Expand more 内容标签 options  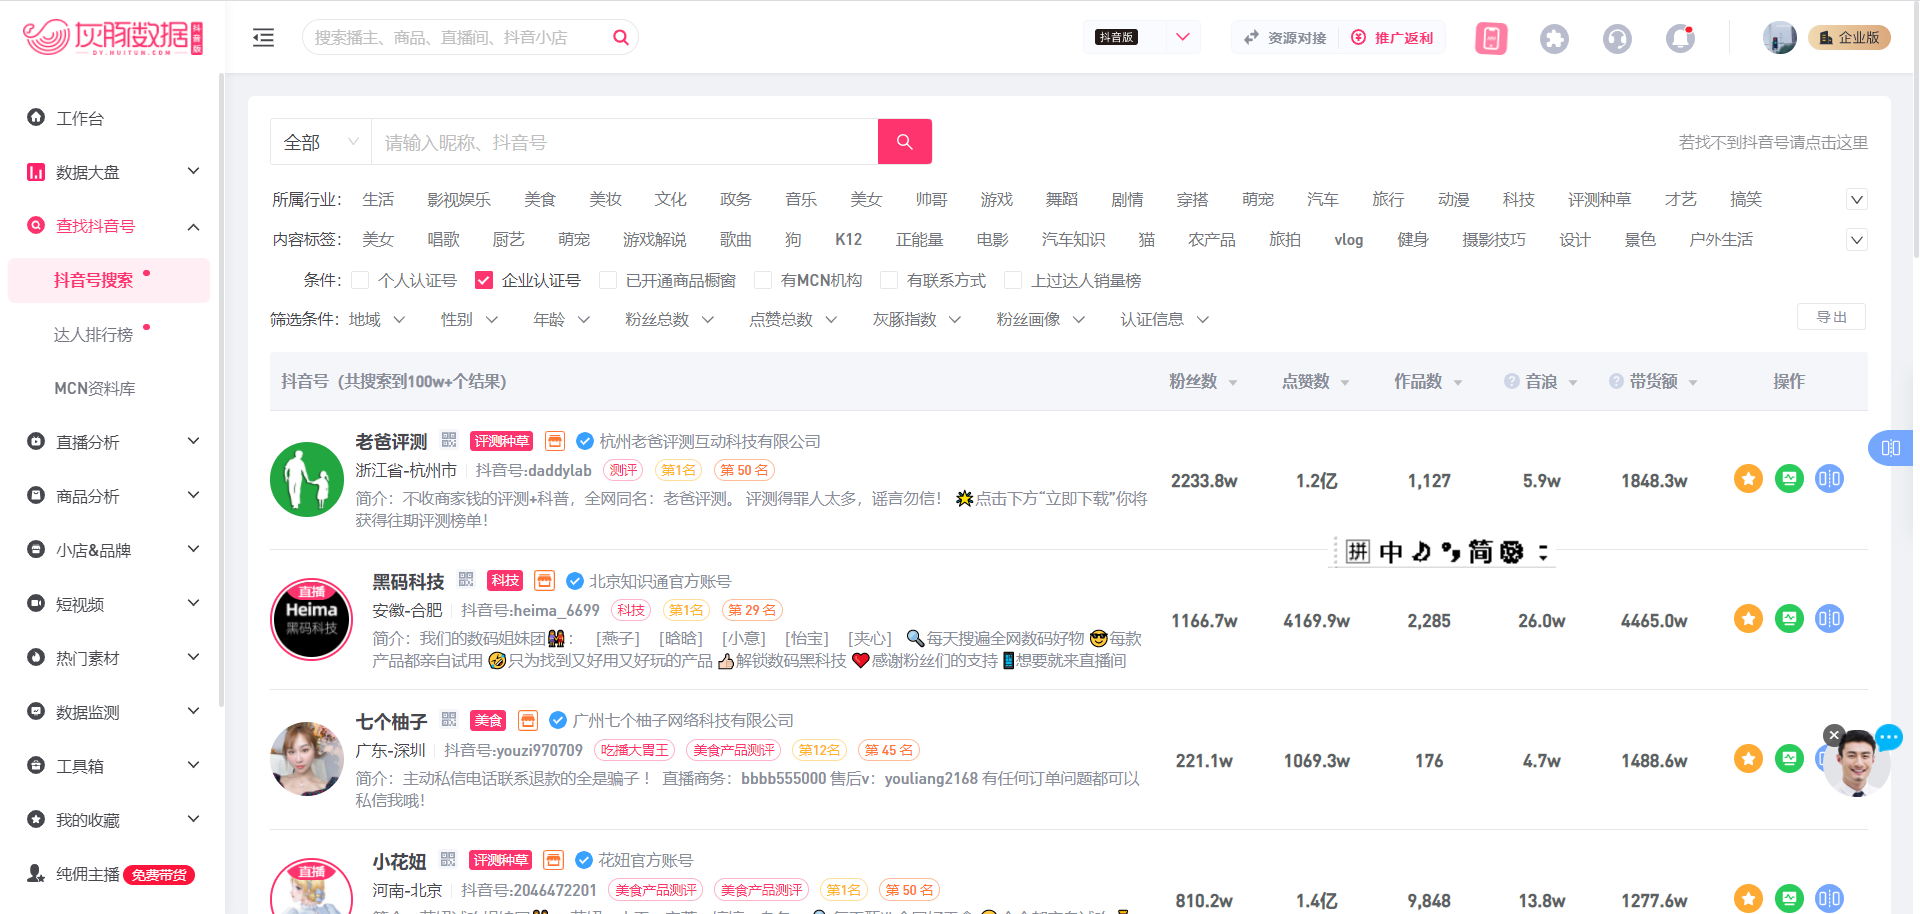[1857, 239]
